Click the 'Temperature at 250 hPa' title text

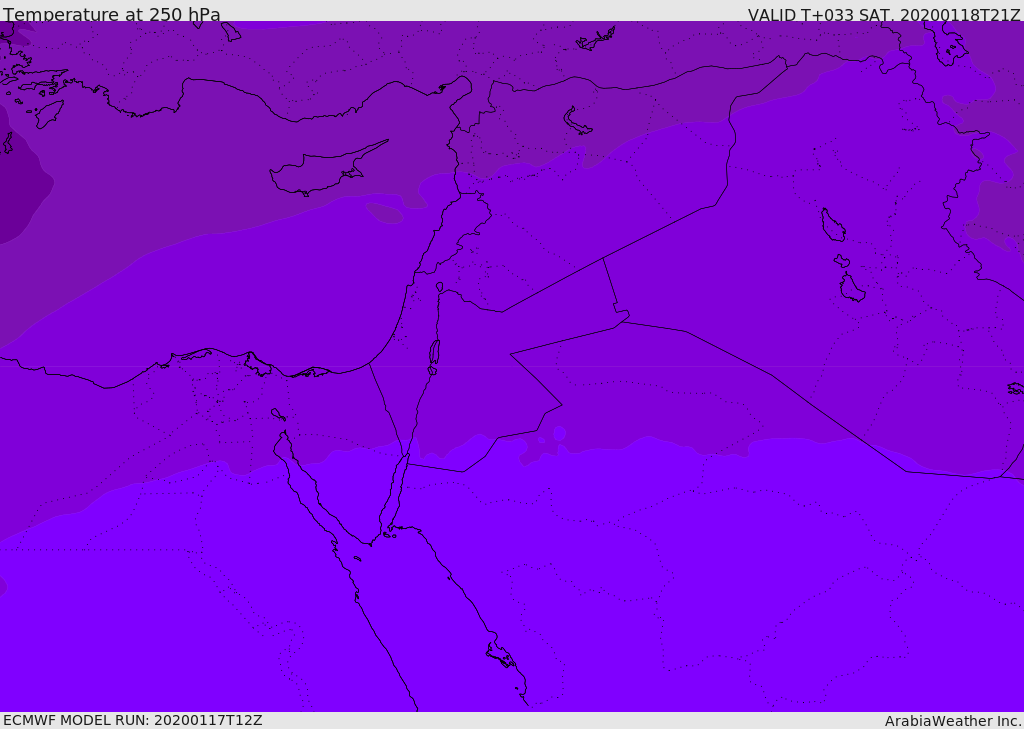point(112,14)
